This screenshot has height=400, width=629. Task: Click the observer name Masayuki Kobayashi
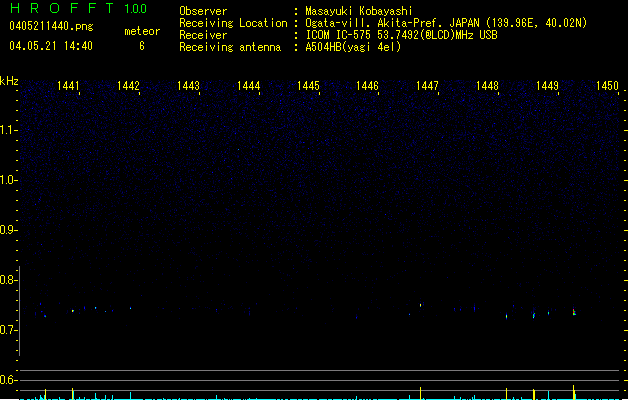(359, 11)
